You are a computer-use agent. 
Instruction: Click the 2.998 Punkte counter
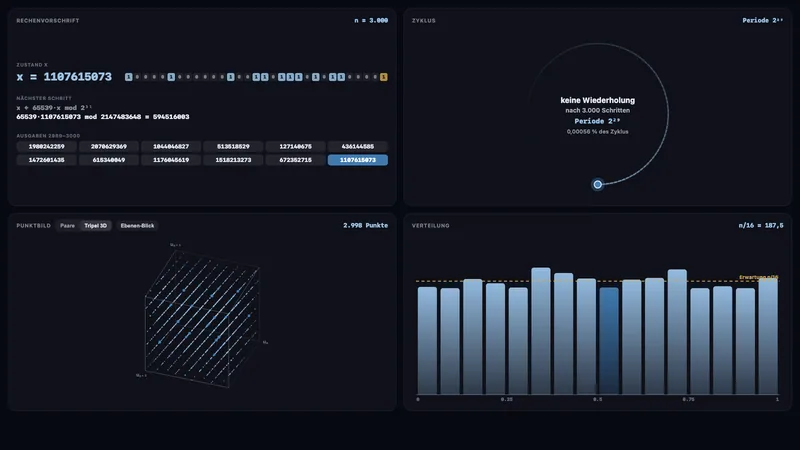365,226
